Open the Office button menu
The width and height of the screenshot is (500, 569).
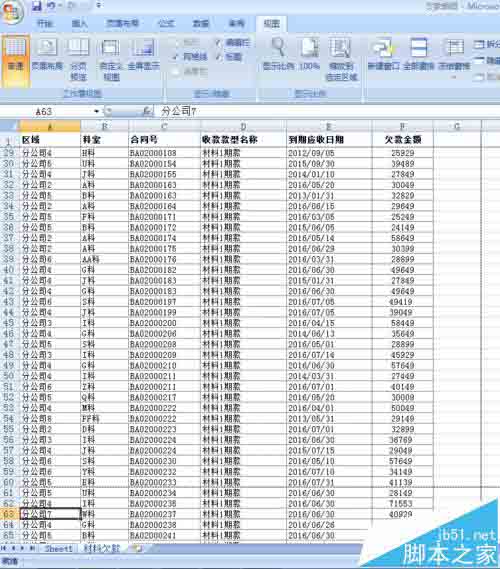pos(12,12)
